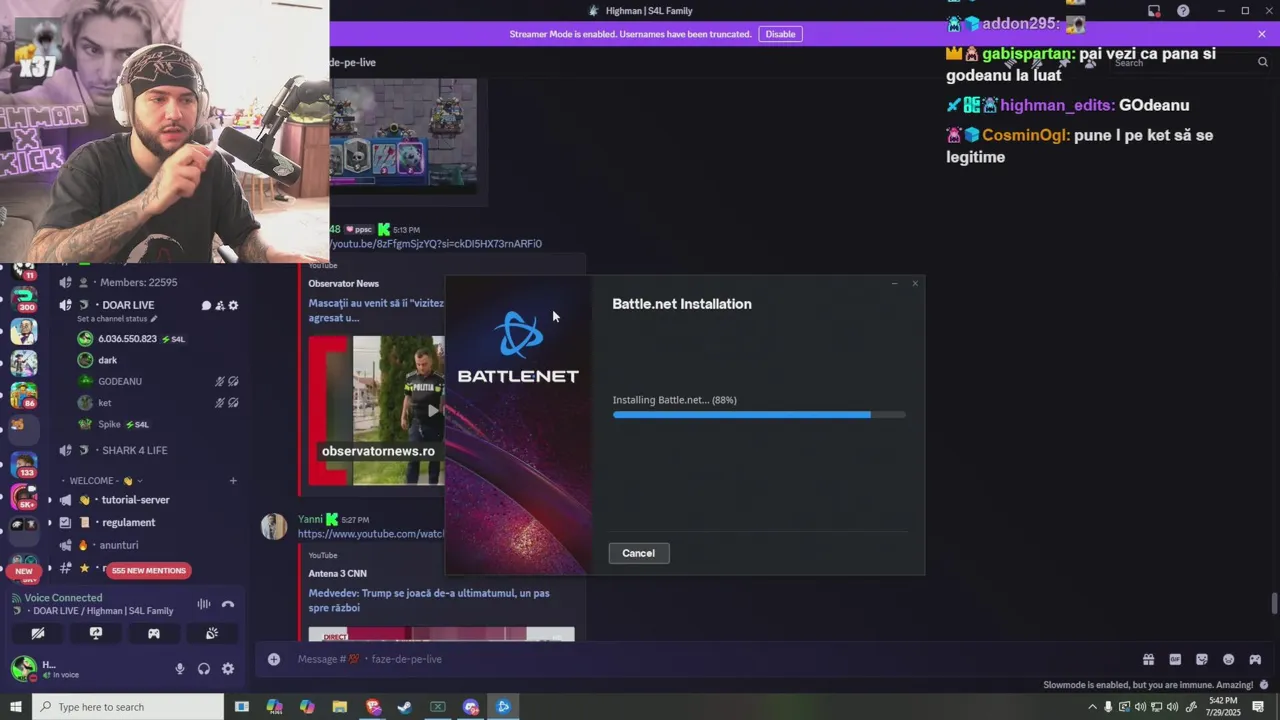
Task: Turn on camera in voice panel
Action: click(x=38, y=633)
